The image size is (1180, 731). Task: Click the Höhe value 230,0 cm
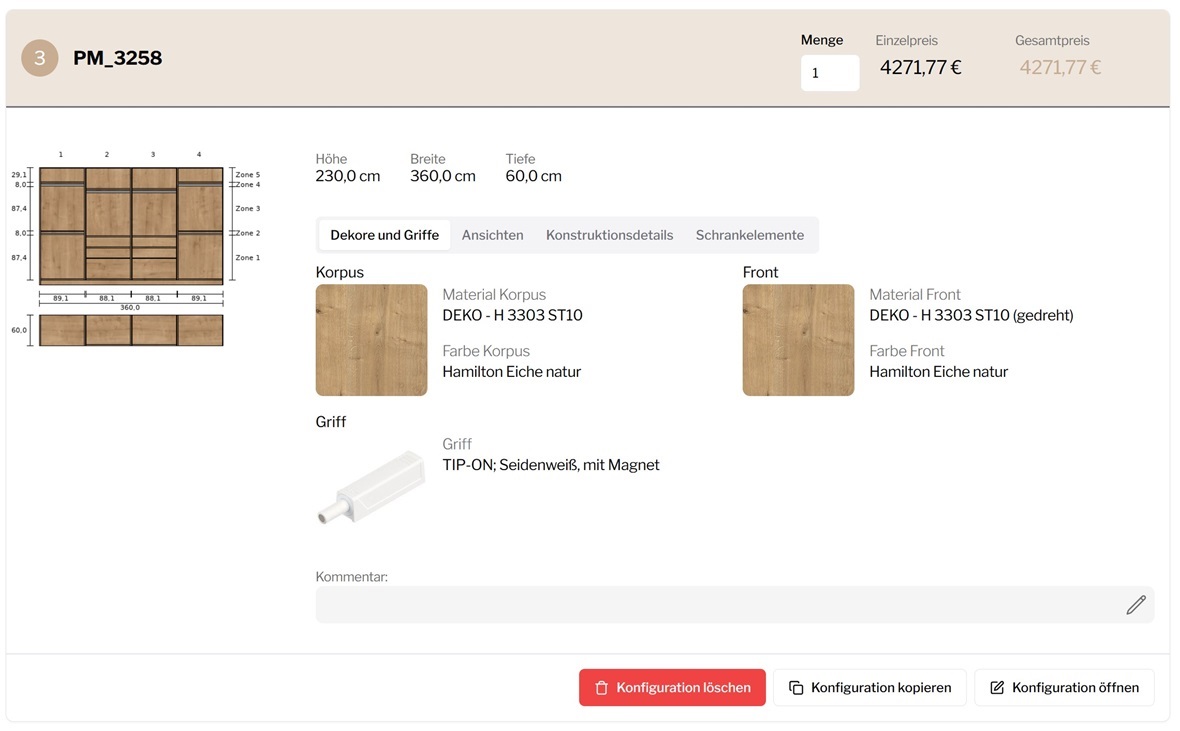pyautogui.click(x=348, y=176)
